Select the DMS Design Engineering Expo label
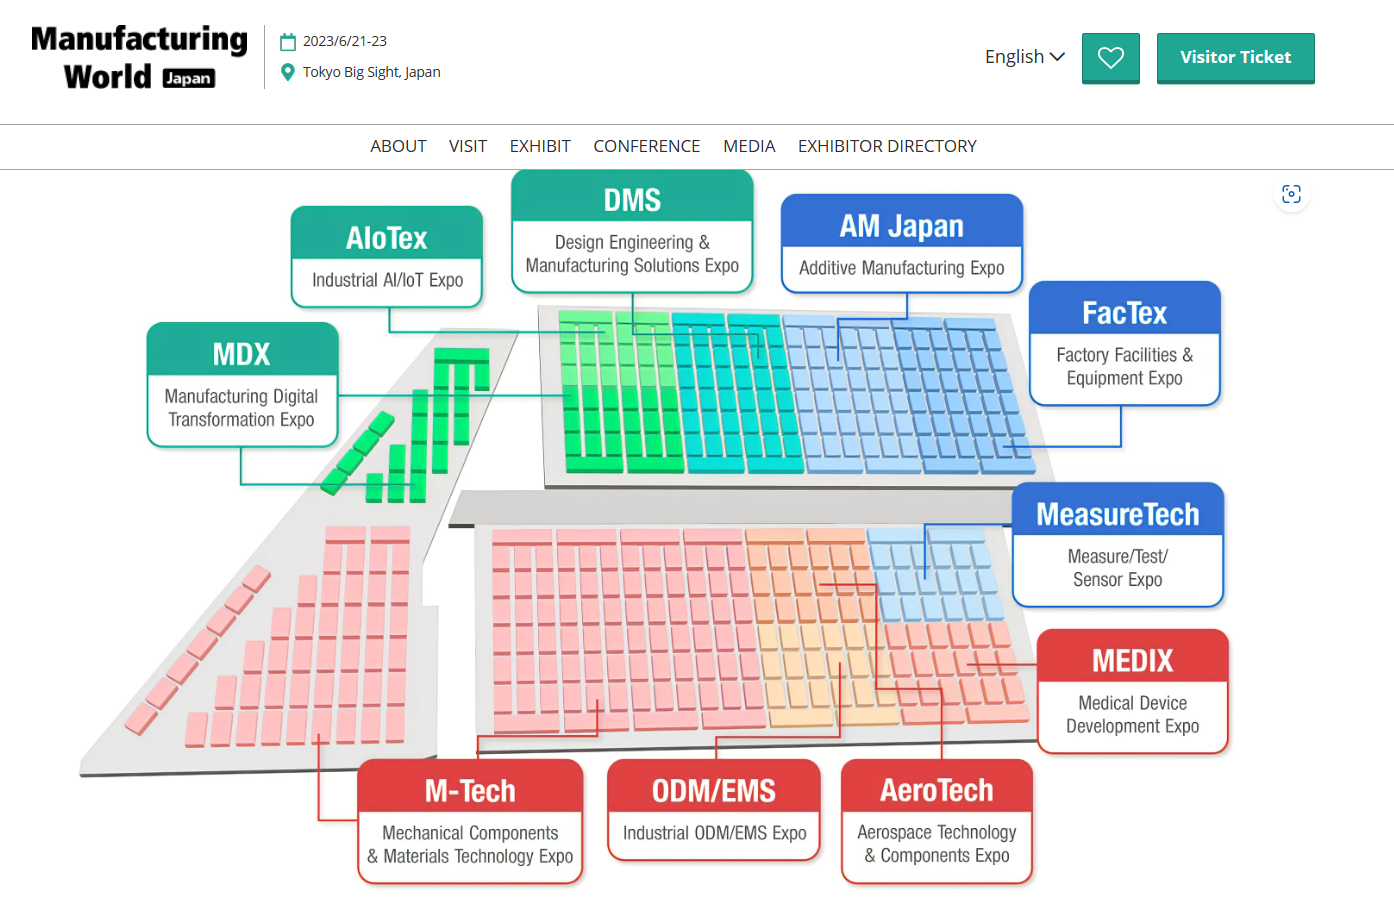This screenshot has height=907, width=1394. point(632,231)
